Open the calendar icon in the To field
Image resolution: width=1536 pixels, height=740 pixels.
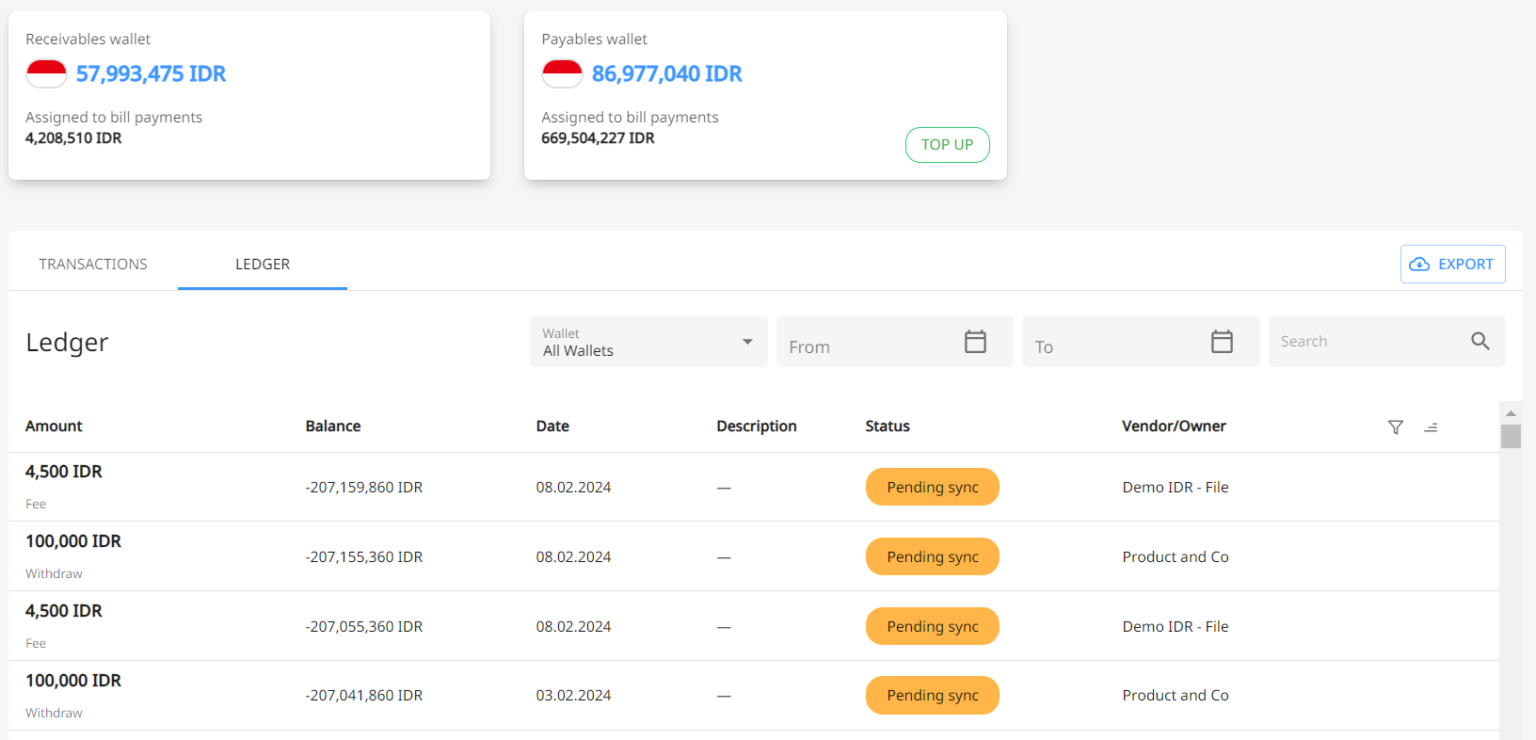(1222, 341)
